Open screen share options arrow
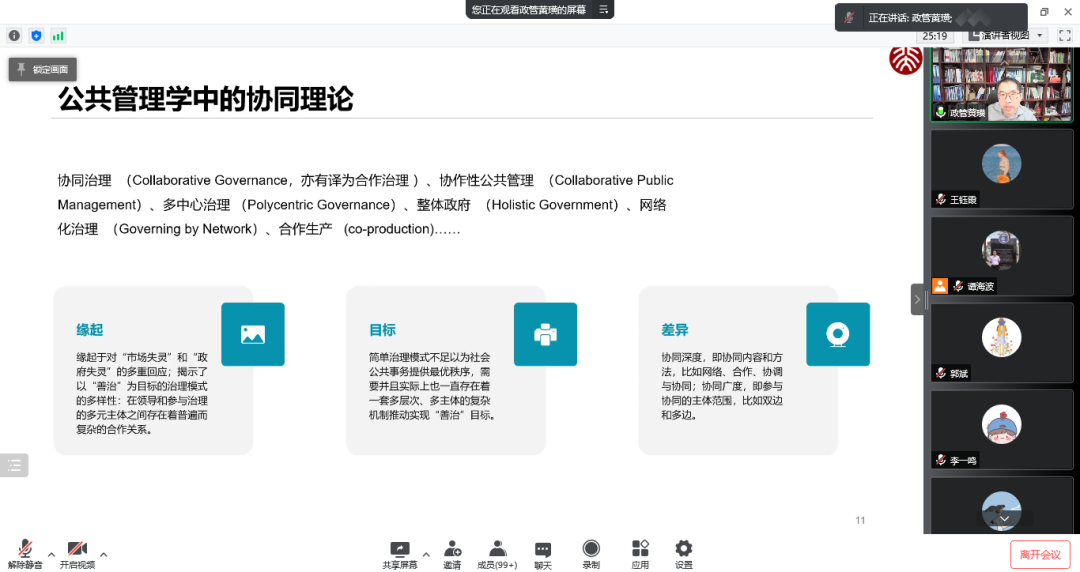Screen dimensions: 1080x572 click(x=426, y=553)
